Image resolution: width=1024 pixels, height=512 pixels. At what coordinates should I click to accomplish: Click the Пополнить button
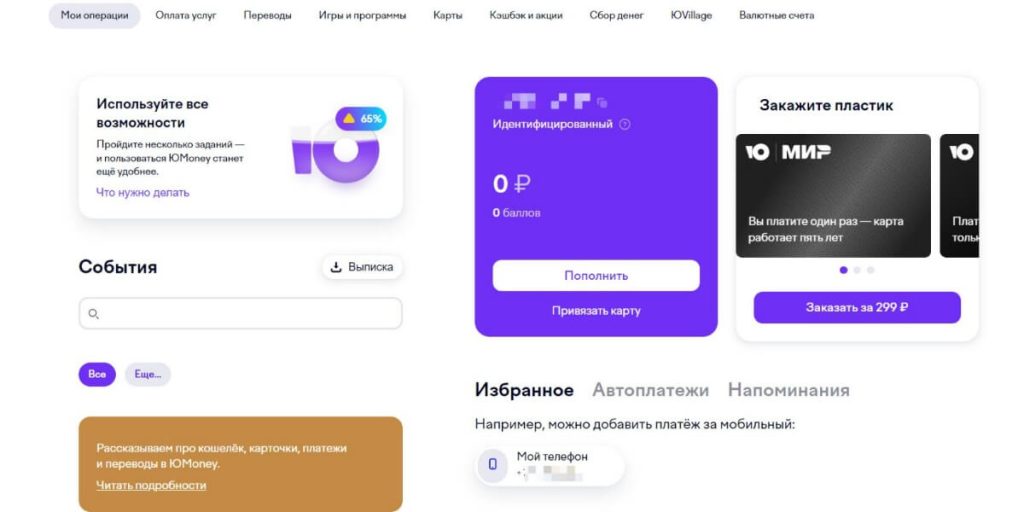(596, 276)
